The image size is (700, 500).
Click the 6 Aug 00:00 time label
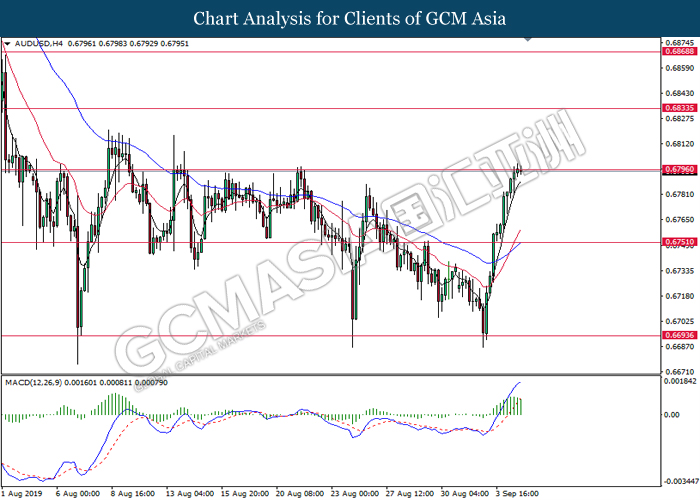[x=78, y=494]
